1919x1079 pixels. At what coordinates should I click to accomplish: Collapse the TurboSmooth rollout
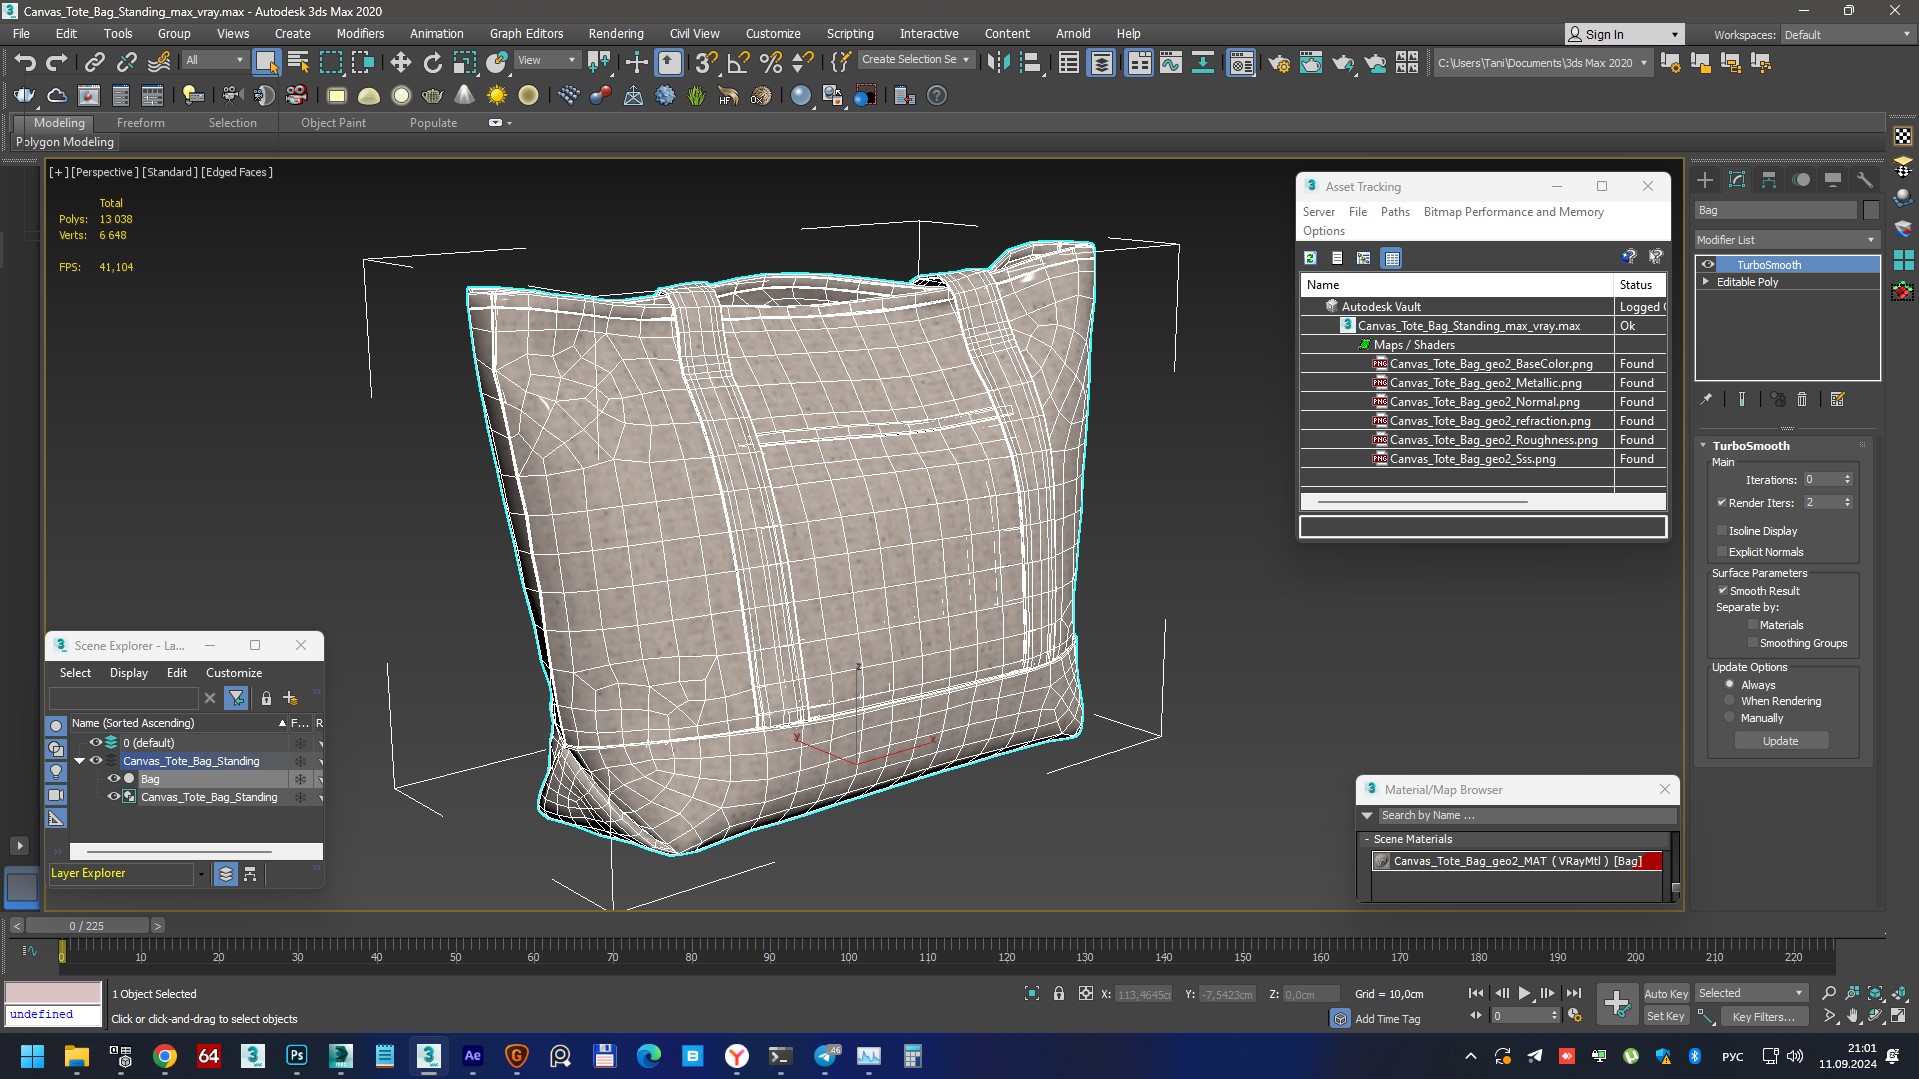(1704, 446)
